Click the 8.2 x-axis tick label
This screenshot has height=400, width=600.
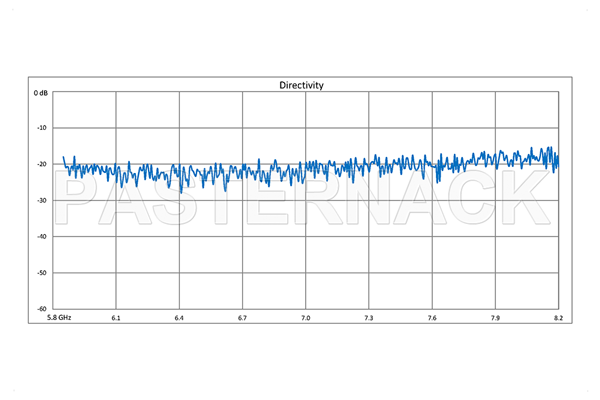click(x=557, y=318)
